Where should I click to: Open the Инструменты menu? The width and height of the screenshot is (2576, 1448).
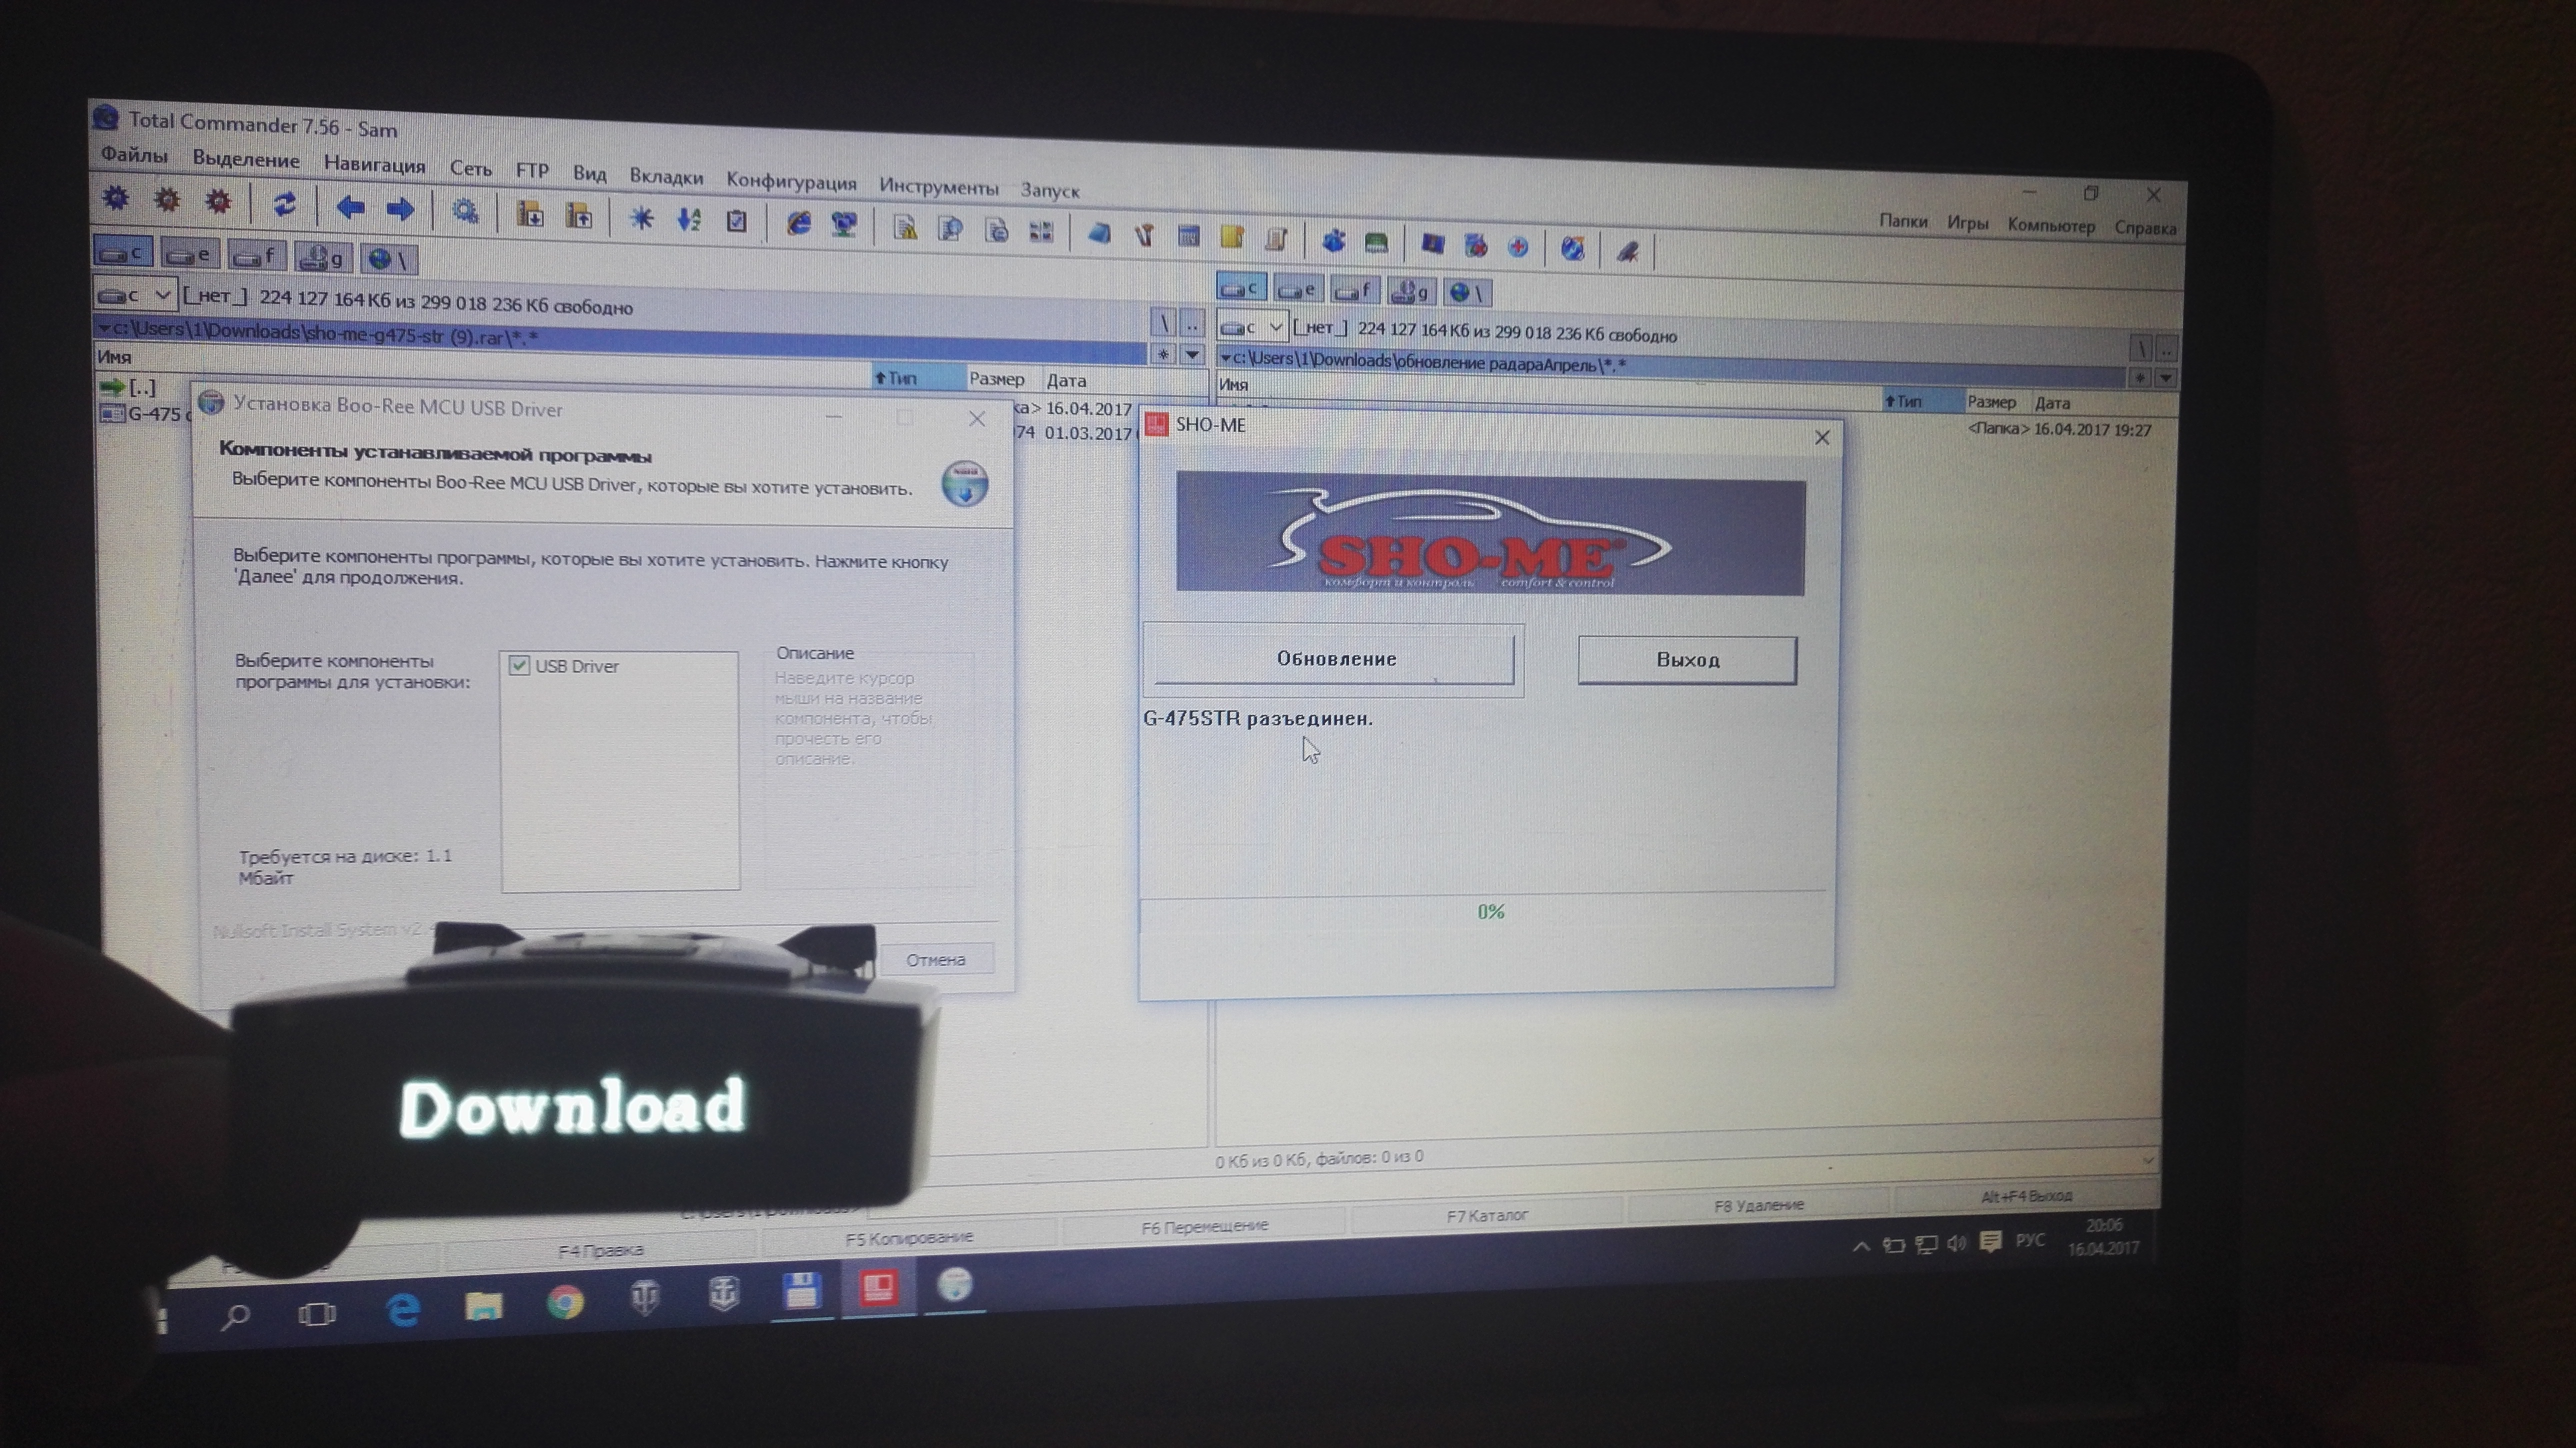(939, 186)
